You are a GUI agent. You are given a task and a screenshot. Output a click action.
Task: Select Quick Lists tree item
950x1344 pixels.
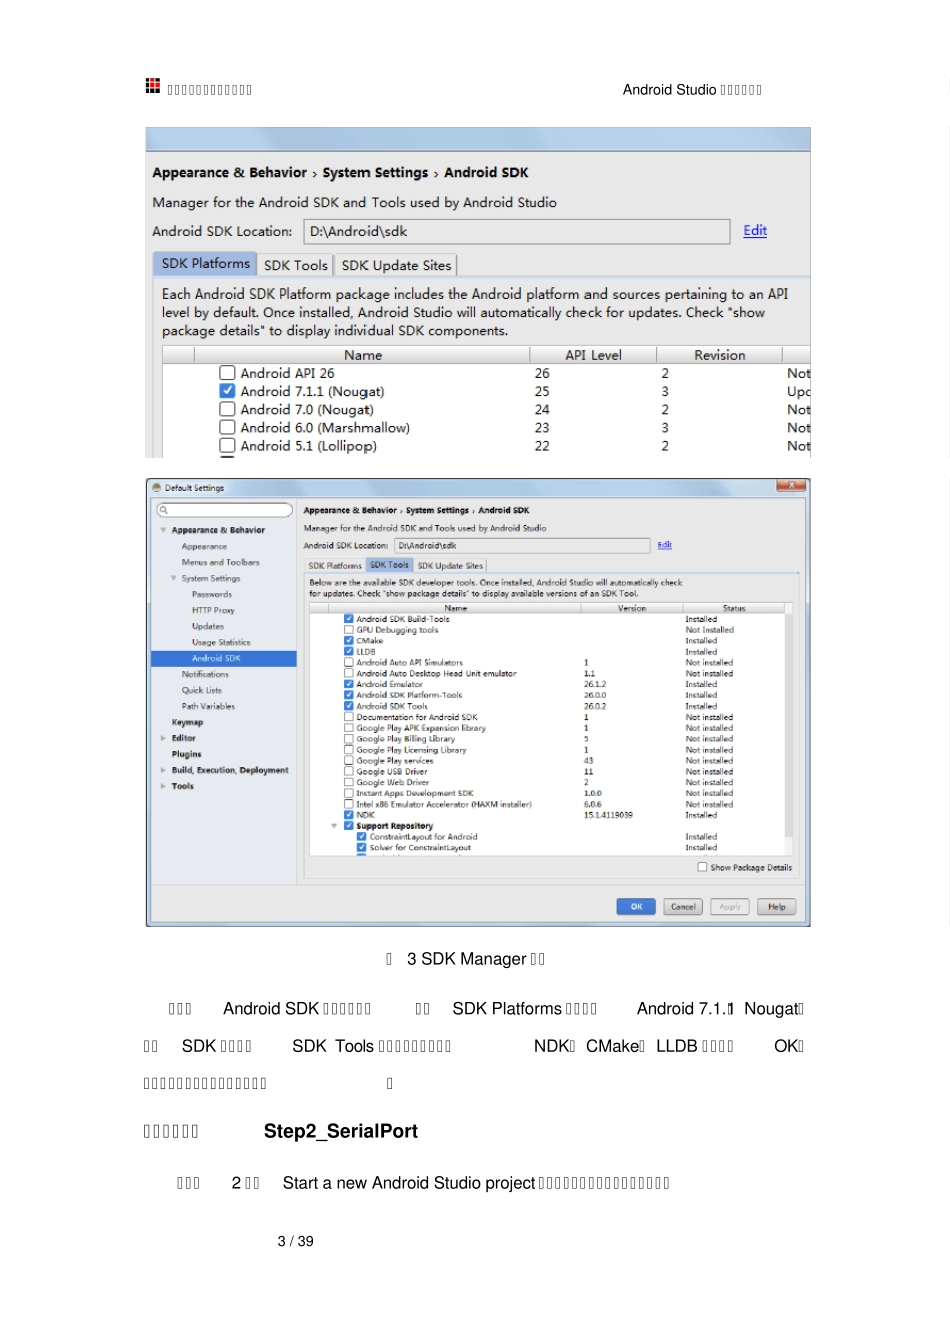pos(202,690)
